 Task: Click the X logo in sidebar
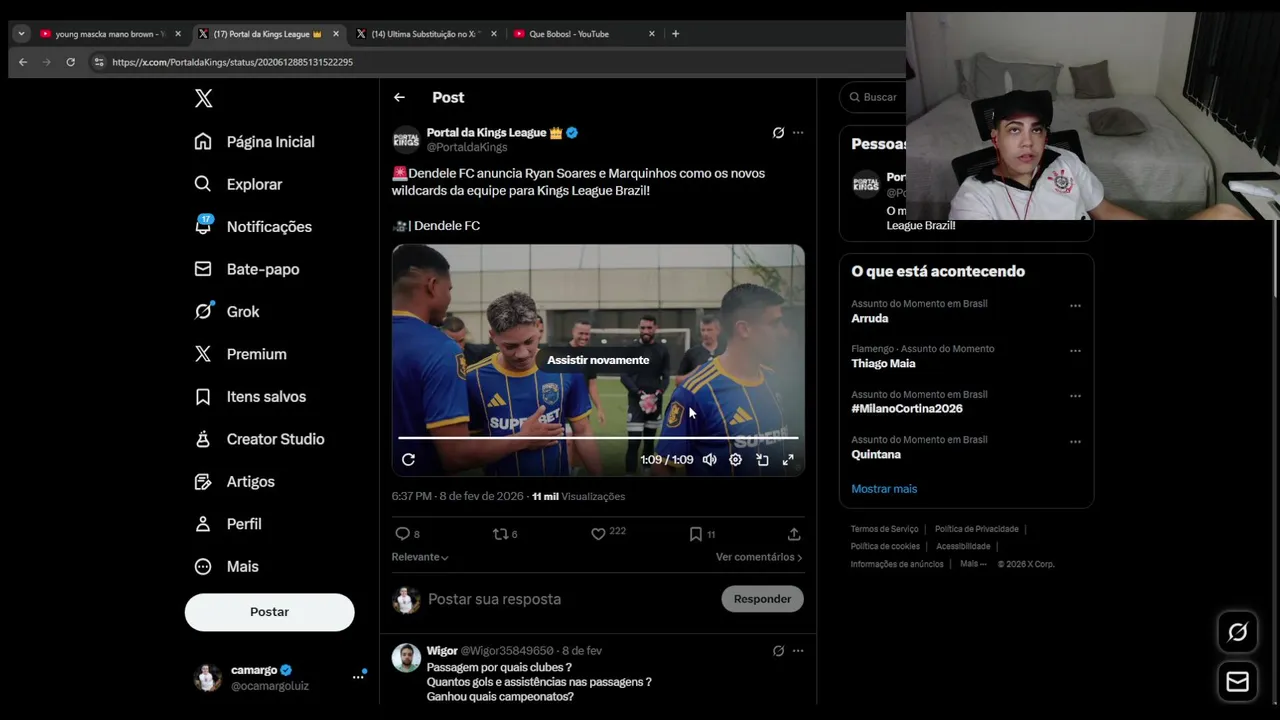pyautogui.click(x=203, y=98)
